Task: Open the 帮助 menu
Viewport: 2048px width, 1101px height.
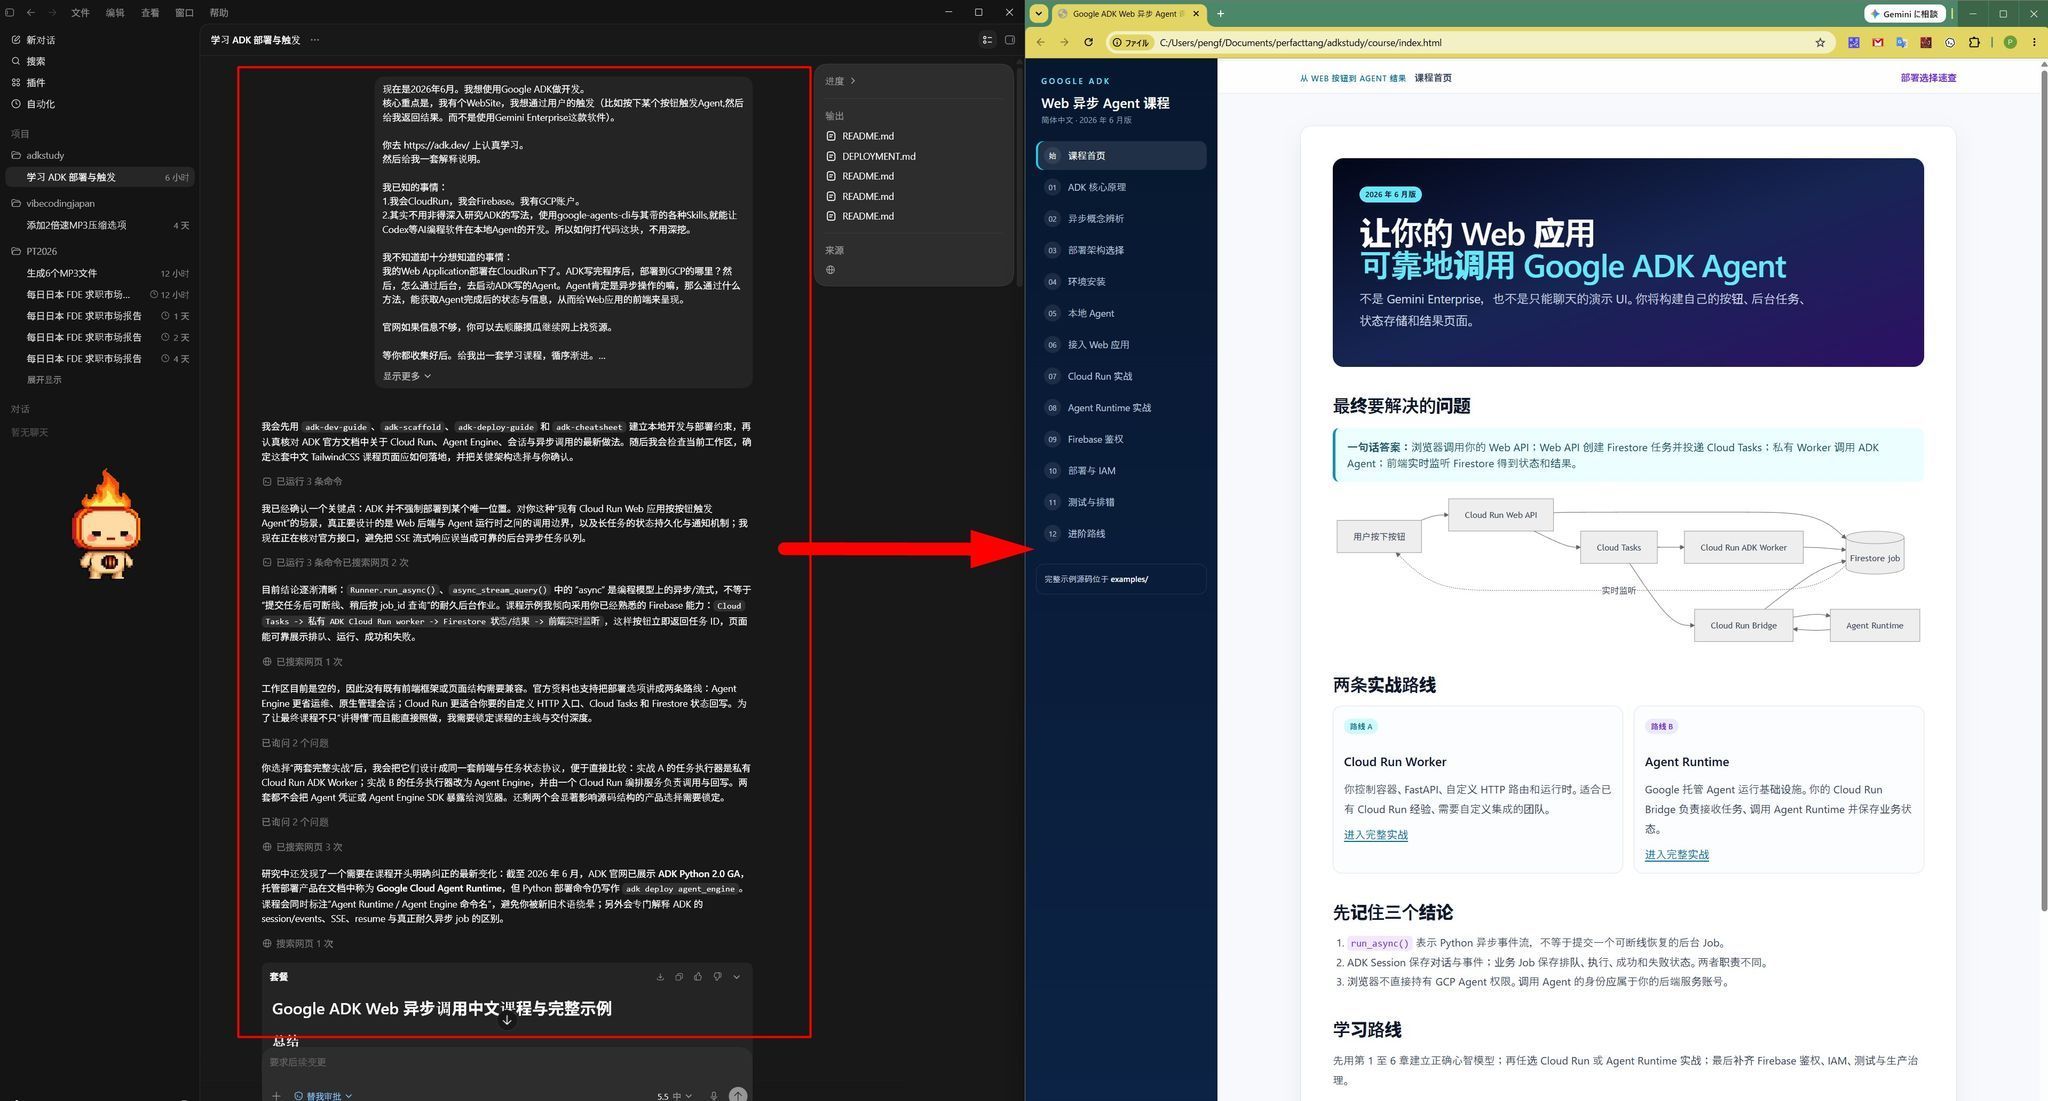Action: pyautogui.click(x=219, y=13)
